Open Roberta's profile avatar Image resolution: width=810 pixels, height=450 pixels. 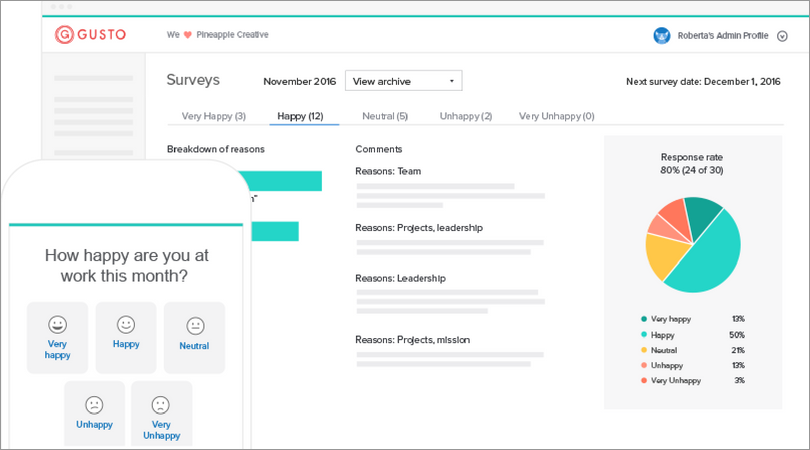(662, 36)
